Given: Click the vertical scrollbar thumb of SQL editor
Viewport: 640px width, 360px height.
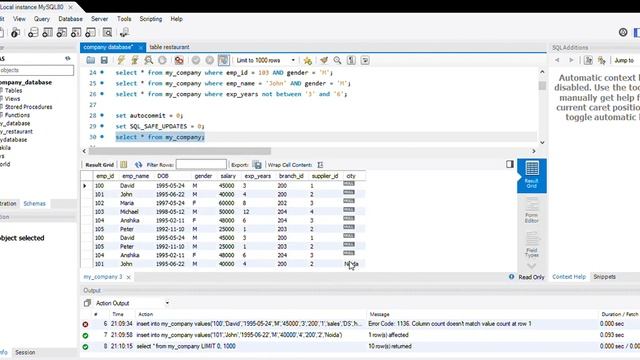Looking at the screenshot, I should (542, 86).
